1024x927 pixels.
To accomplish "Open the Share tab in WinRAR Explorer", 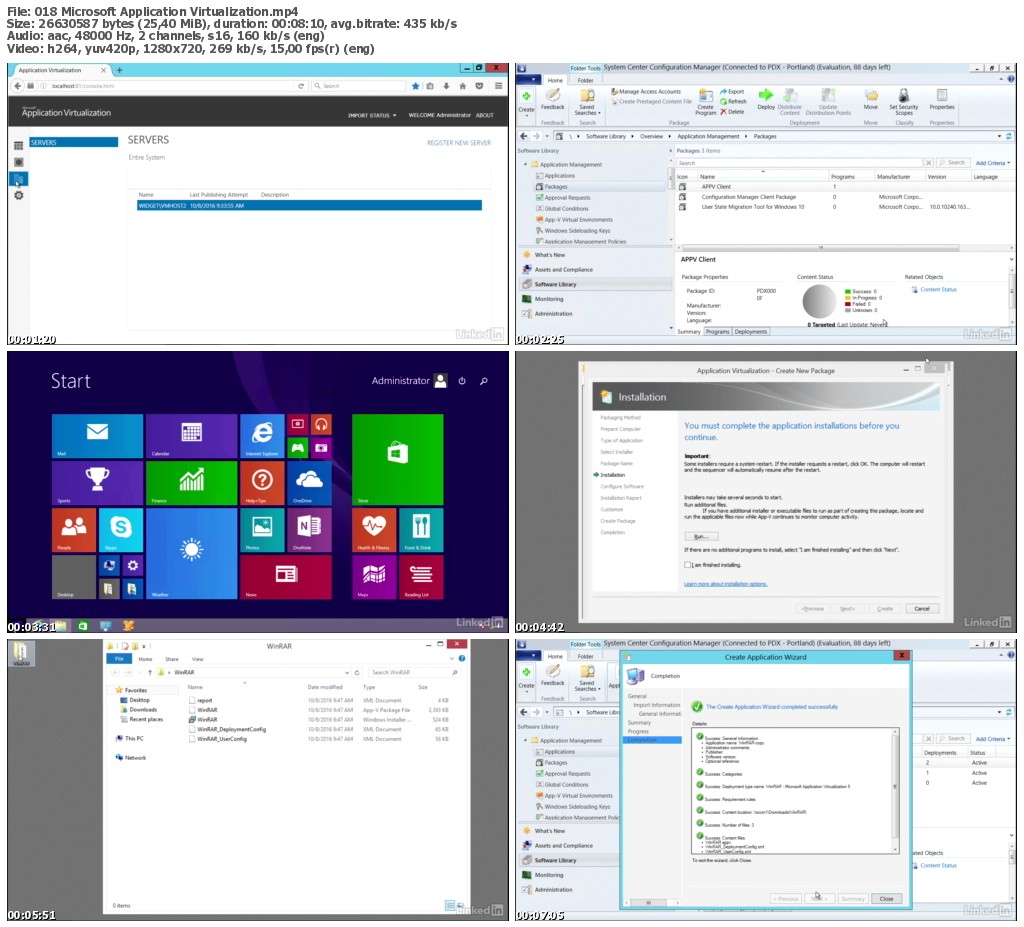I will tap(172, 659).
